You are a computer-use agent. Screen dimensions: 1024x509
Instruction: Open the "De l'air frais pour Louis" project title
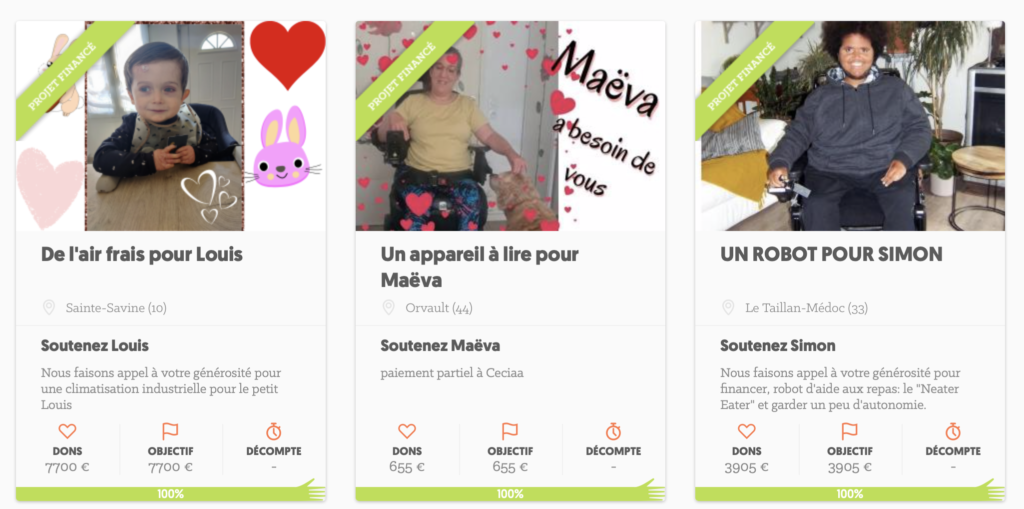142,254
